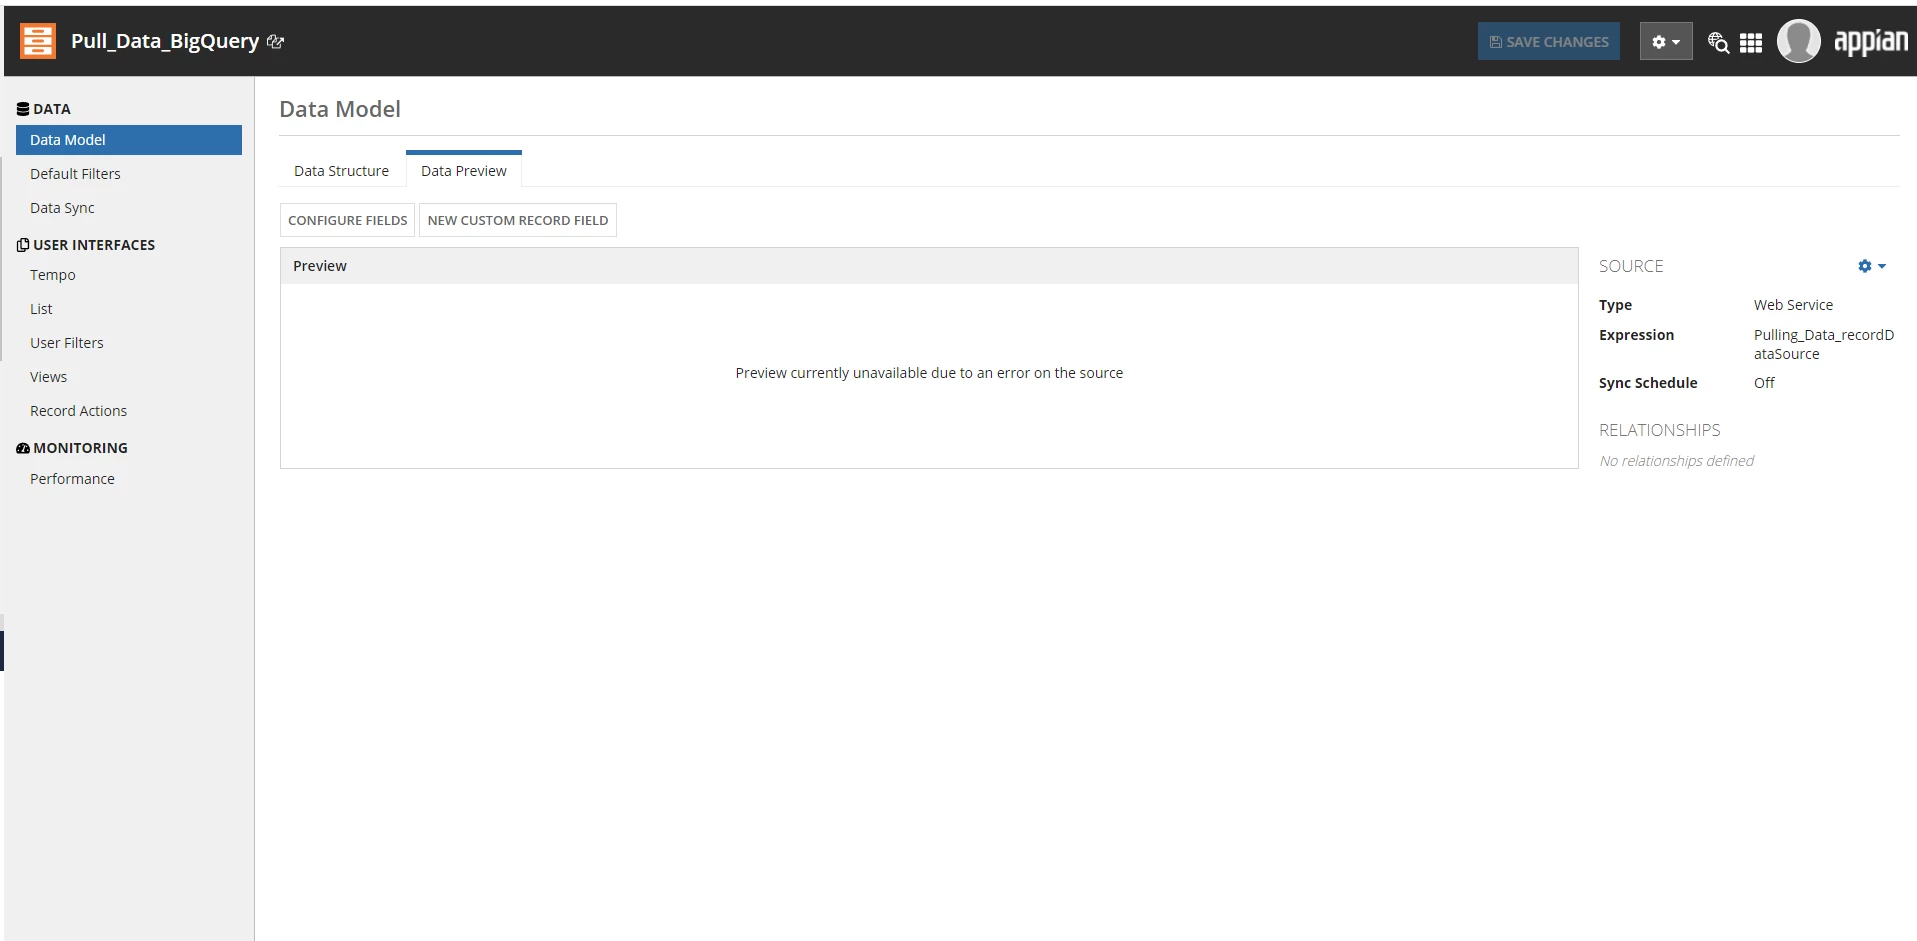Click the No relationships defined text

click(1676, 461)
